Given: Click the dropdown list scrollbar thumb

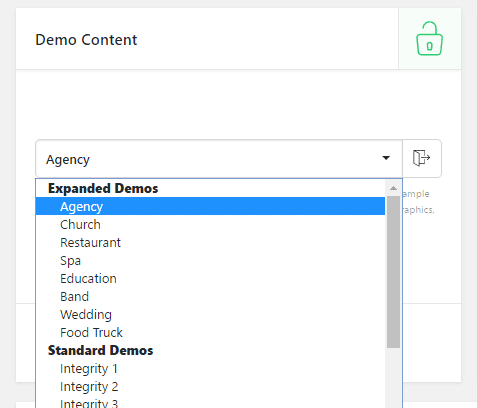Looking at the screenshot, I should tap(393, 272).
